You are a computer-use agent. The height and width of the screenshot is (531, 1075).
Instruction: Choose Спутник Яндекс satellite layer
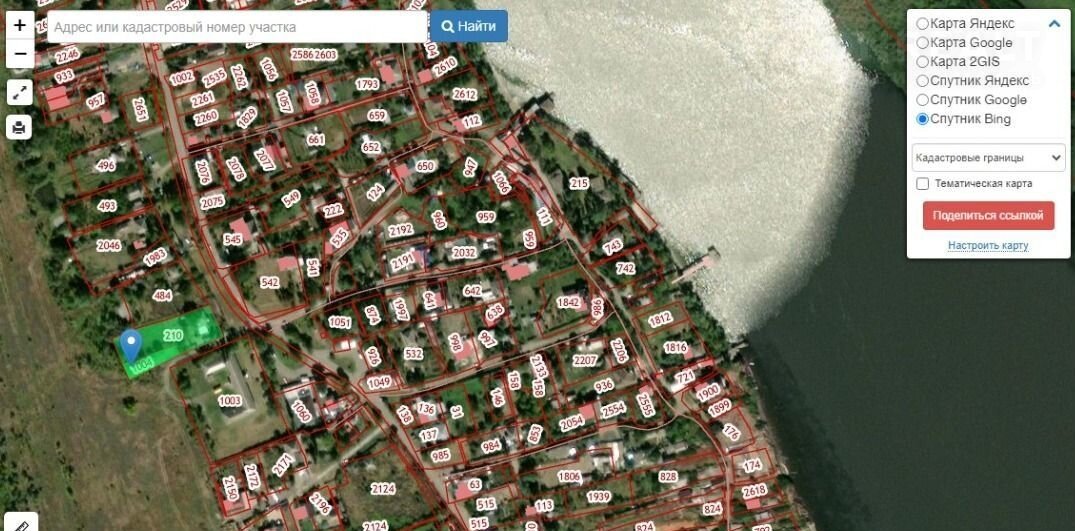922,81
